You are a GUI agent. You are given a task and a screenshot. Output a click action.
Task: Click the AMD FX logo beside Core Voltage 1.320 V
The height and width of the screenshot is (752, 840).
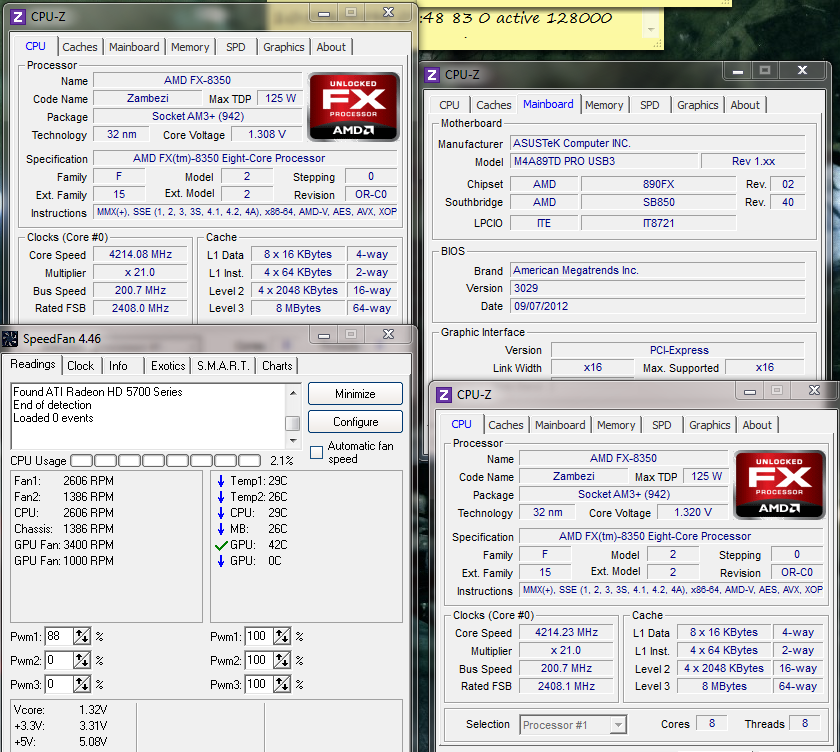779,485
